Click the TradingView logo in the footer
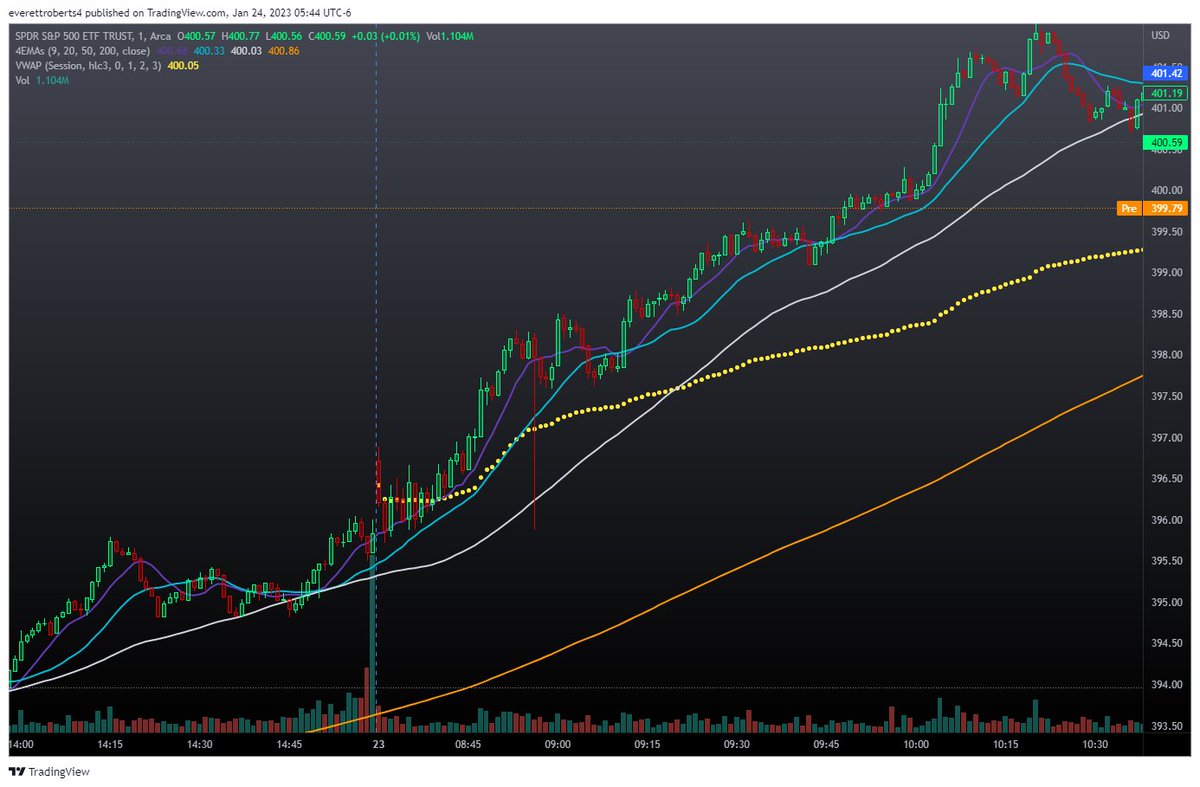Screen dimensions: 1200x787 click(47, 772)
